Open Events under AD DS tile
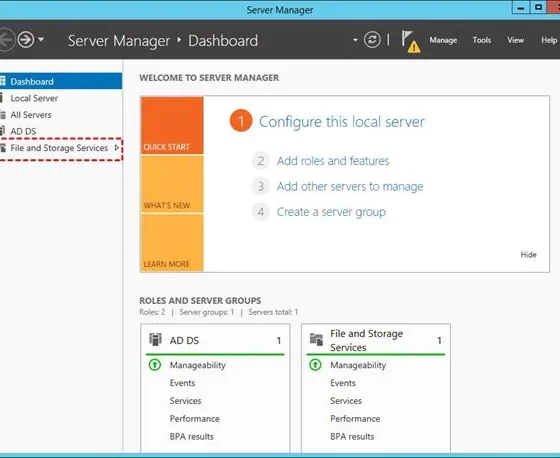560x458 pixels. coord(182,383)
